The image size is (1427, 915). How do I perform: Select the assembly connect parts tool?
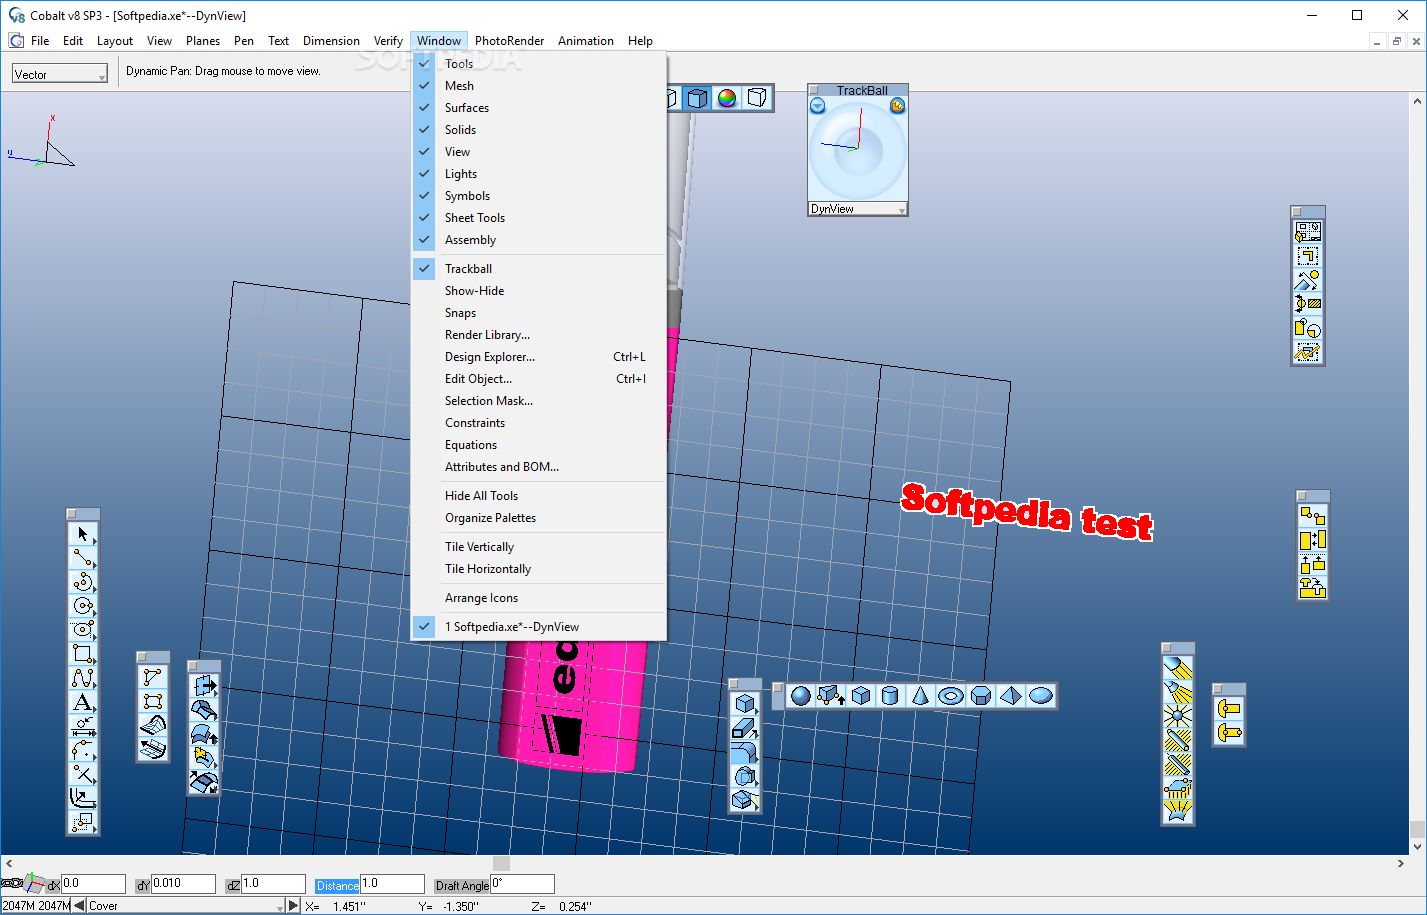(x=1312, y=516)
